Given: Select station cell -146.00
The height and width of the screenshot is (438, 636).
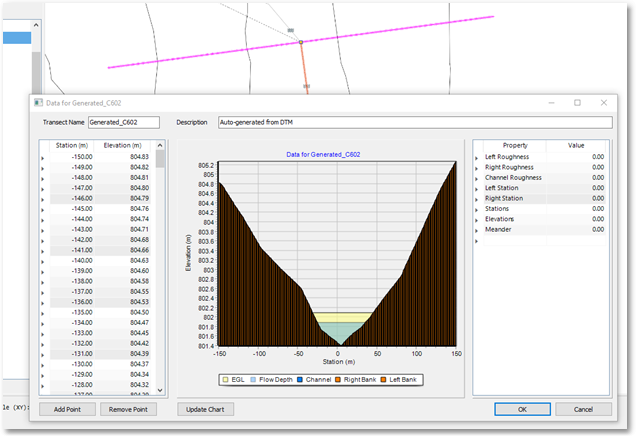Looking at the screenshot, I should (x=72, y=198).
